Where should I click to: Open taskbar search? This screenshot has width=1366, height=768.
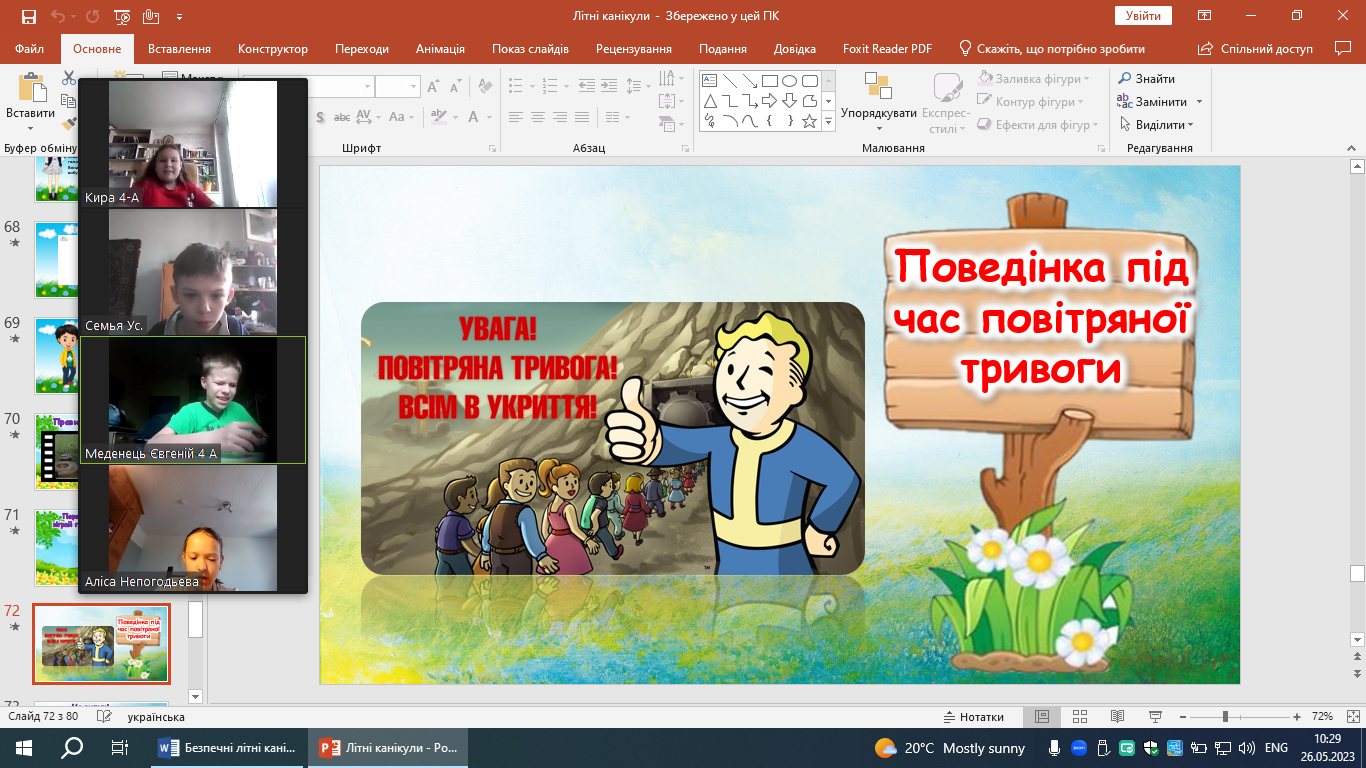click(72, 748)
